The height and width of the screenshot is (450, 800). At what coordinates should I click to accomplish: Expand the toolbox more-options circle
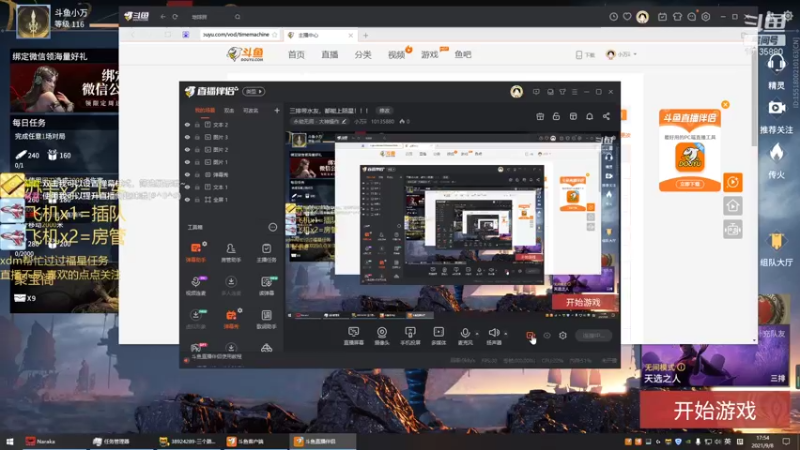(x=273, y=227)
